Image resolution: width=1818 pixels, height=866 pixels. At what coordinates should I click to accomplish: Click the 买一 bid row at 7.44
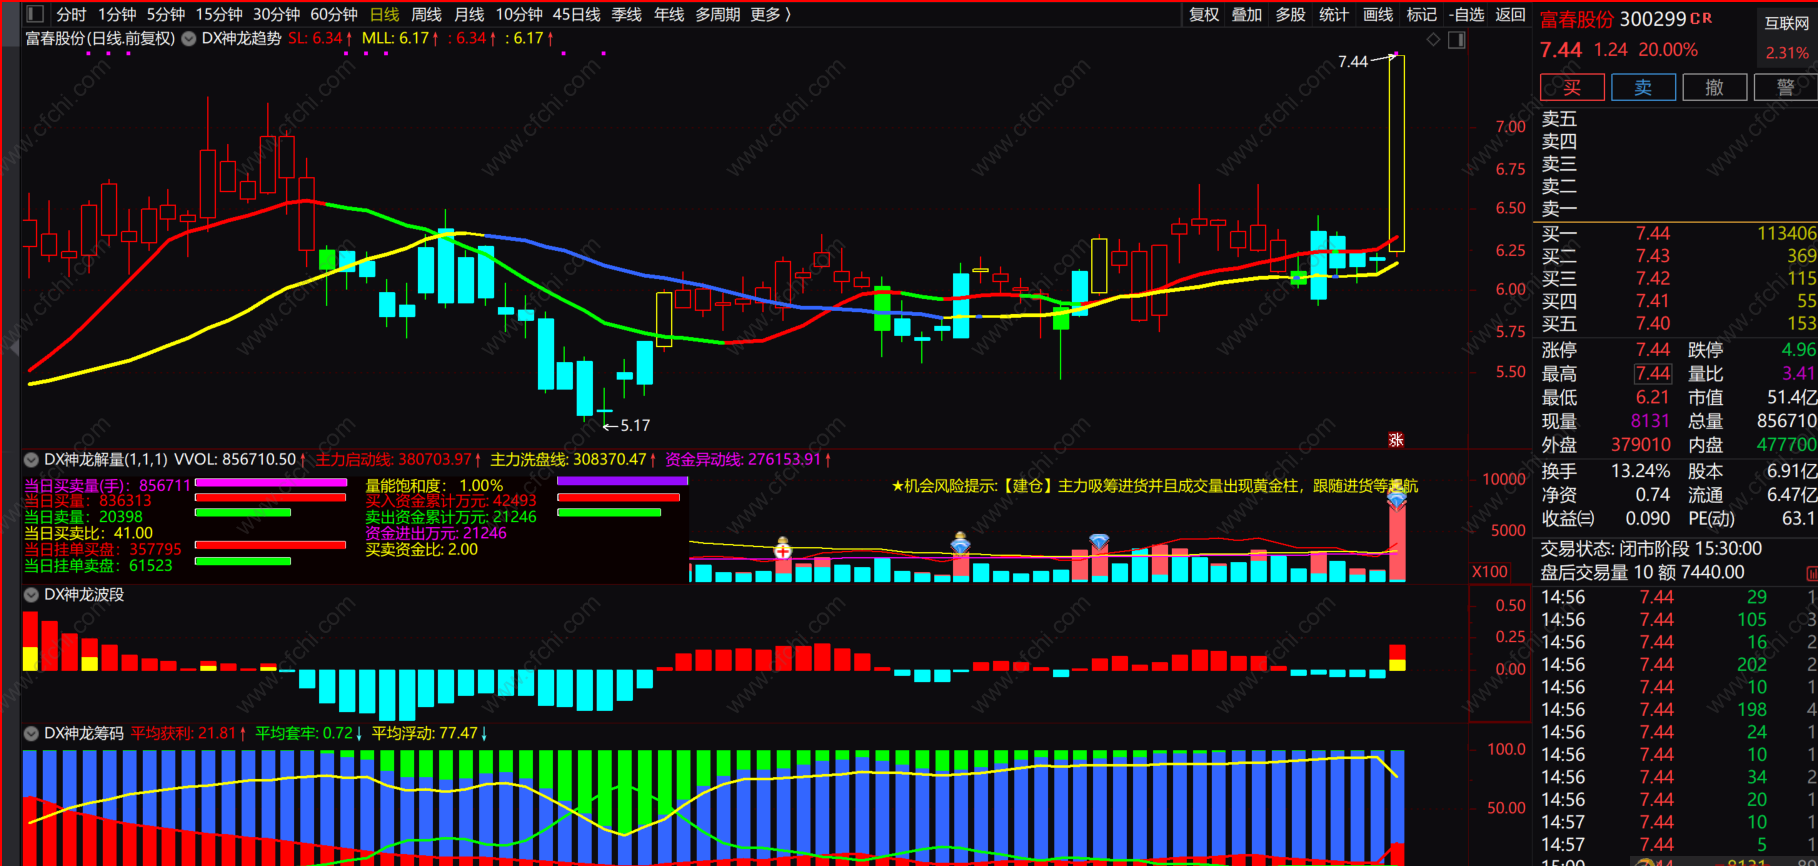(x=1678, y=233)
